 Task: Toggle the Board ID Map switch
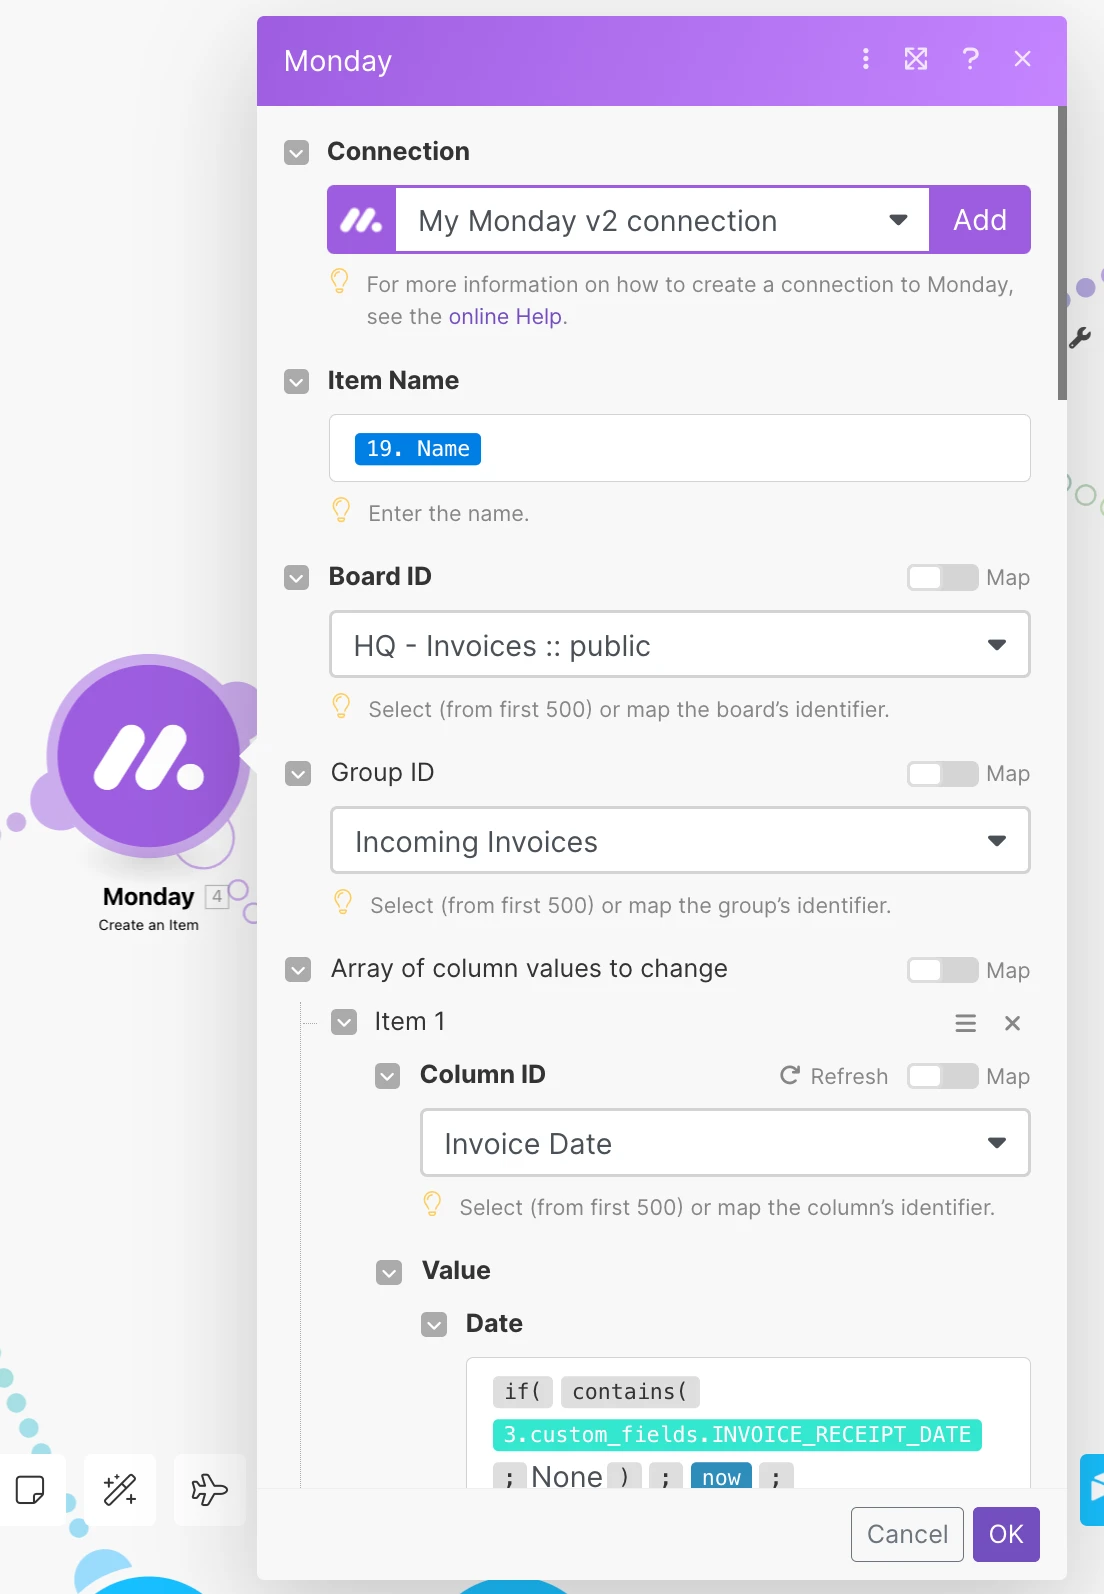click(x=943, y=577)
